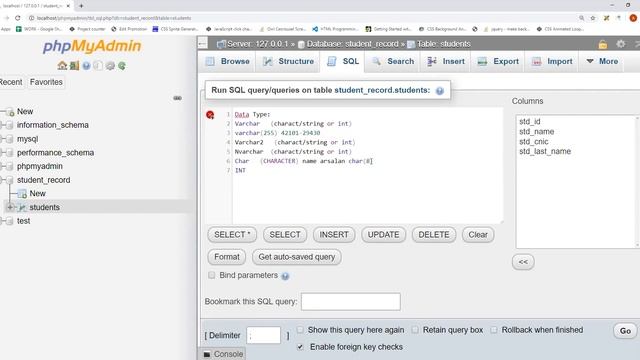
Task: Expand the phpmyadmin database node
Action: [3, 167]
